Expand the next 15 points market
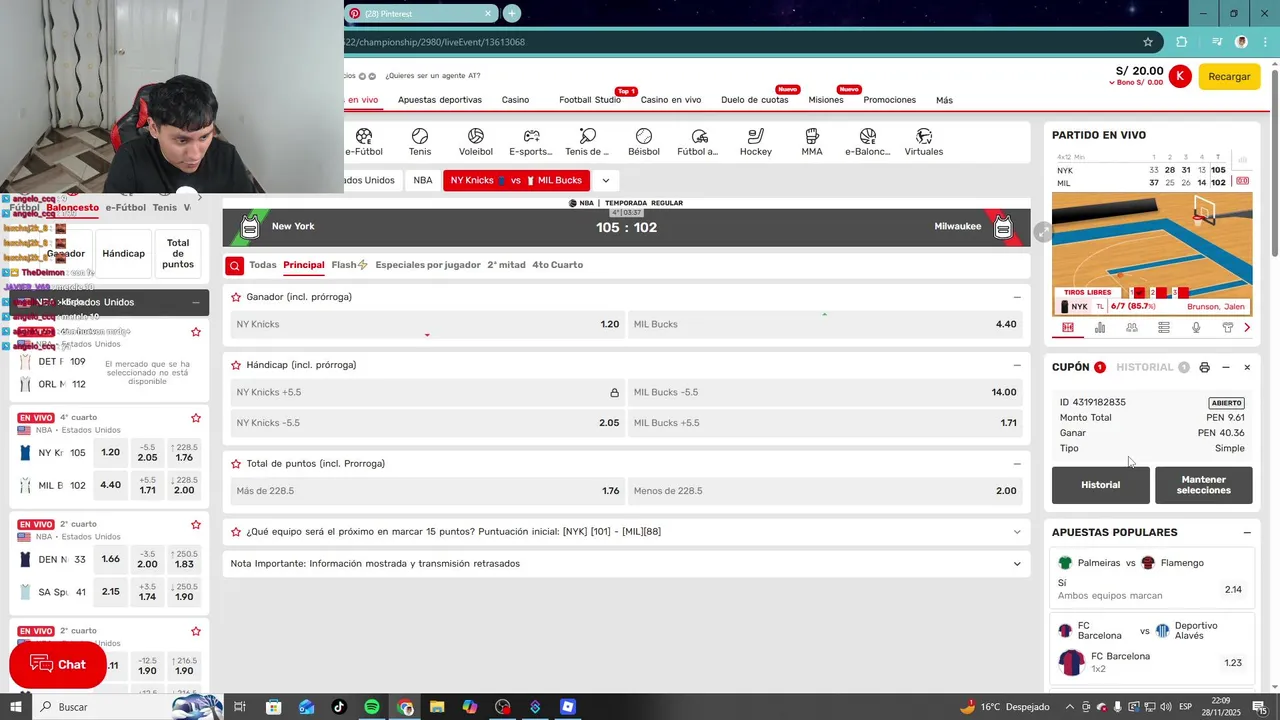1280x720 pixels. (x=1017, y=532)
